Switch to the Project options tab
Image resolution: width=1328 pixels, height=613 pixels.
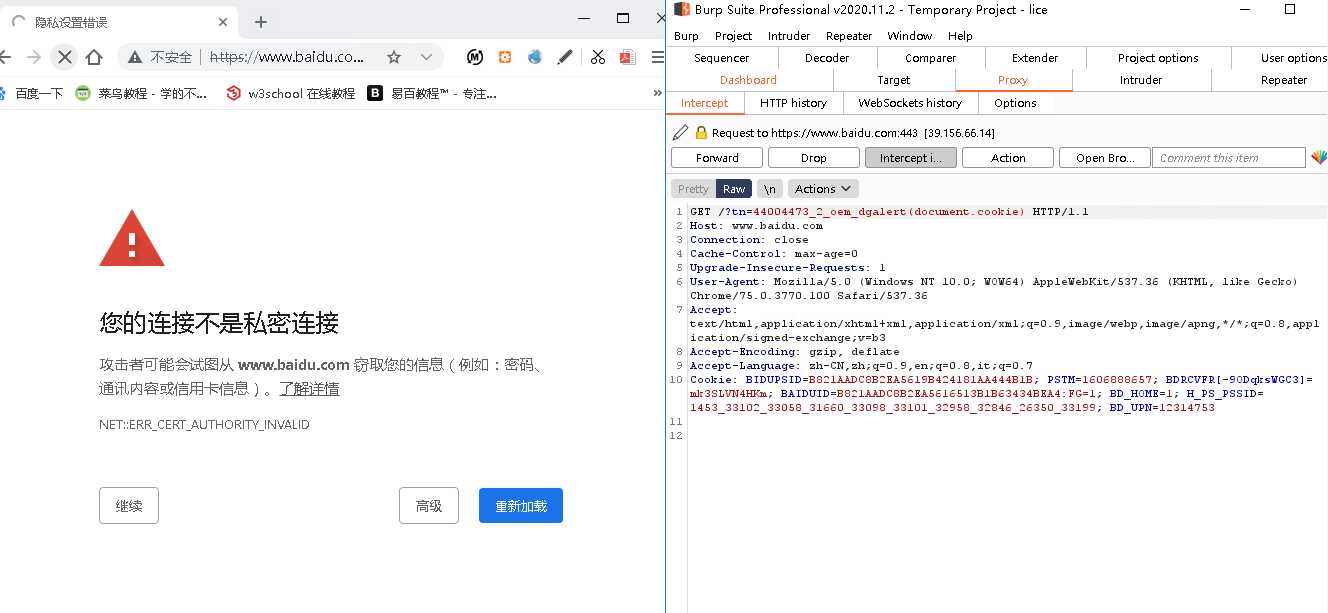coord(1158,58)
